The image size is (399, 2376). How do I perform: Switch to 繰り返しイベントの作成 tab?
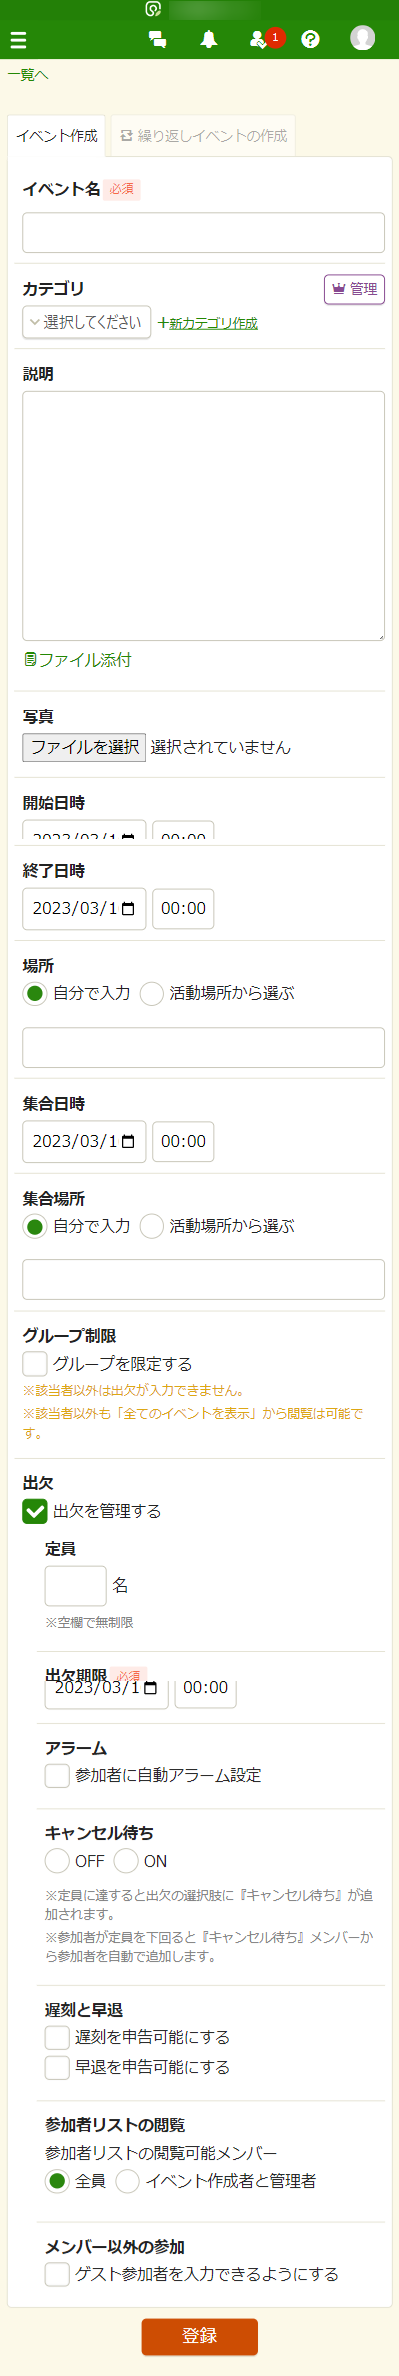point(203,137)
